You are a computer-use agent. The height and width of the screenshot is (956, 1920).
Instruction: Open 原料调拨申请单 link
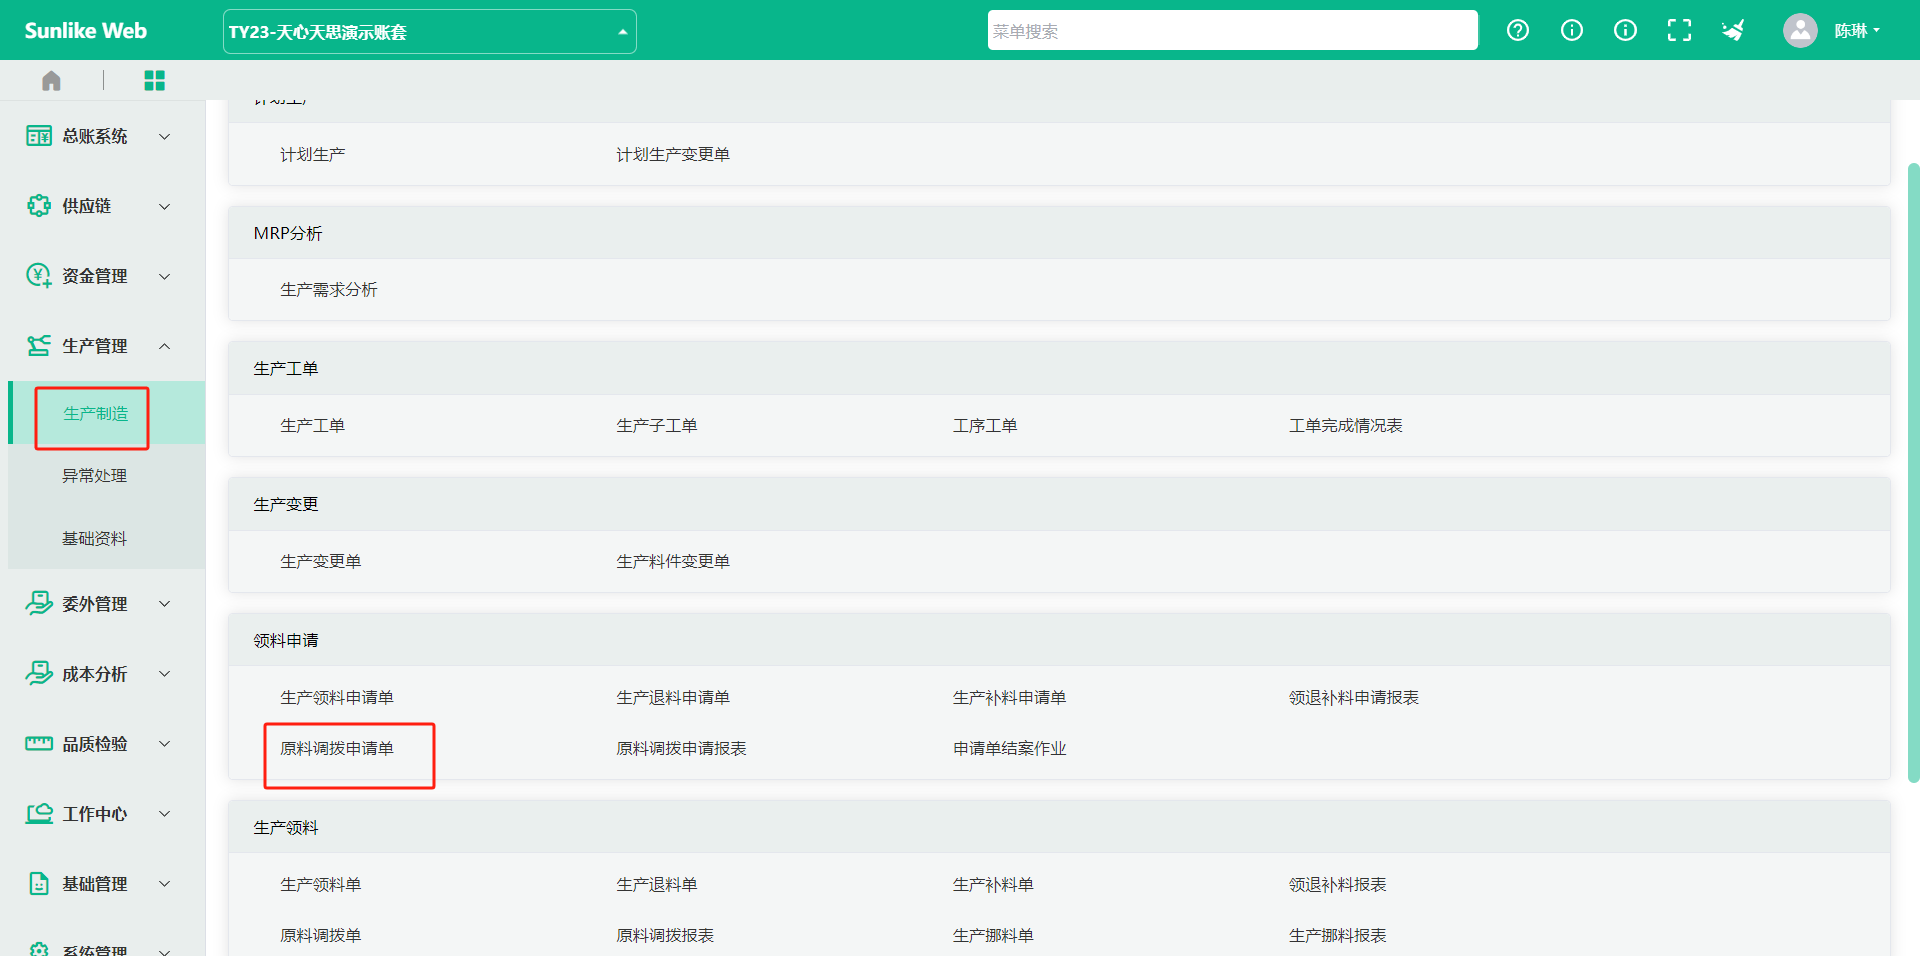tap(337, 749)
